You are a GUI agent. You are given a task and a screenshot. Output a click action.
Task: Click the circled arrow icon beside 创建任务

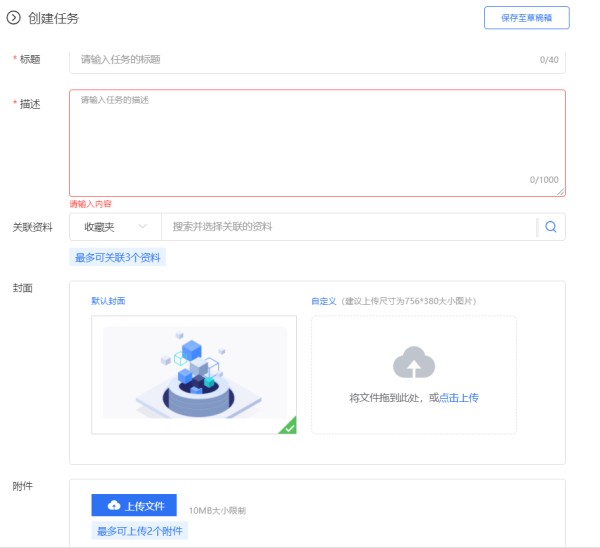(x=14, y=18)
